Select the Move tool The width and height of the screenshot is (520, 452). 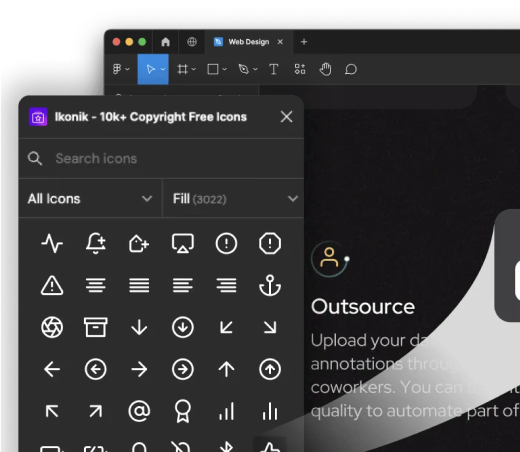click(151, 69)
